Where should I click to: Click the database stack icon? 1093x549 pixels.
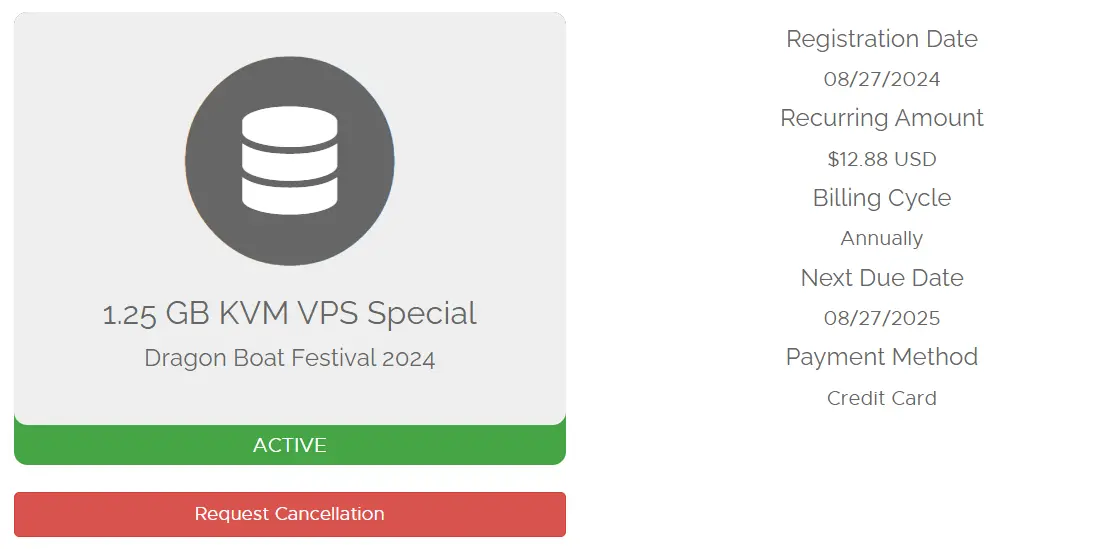click(289, 161)
